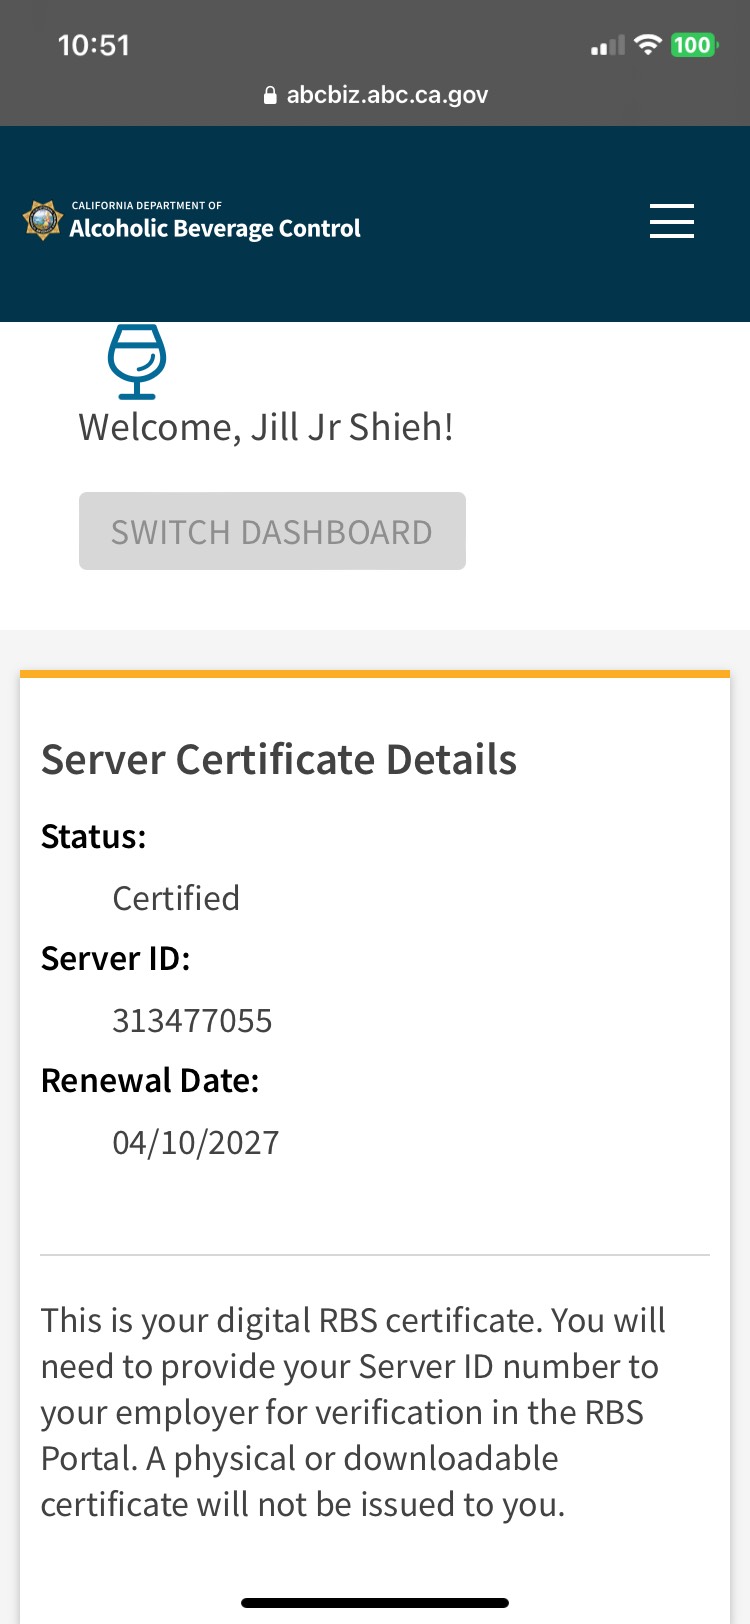The height and width of the screenshot is (1624, 750).
Task: Click the Alcoholic Beverage Control title link
Action: [x=214, y=229]
